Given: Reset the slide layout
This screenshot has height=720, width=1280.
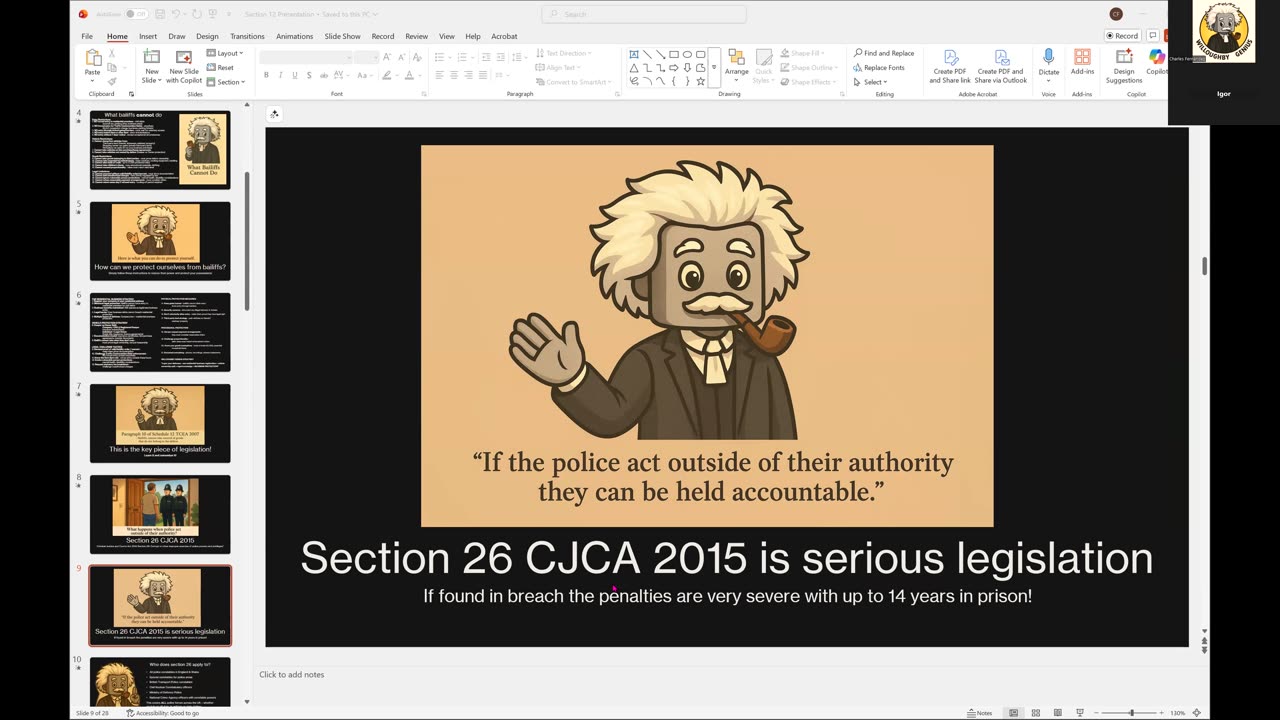Looking at the screenshot, I should point(220,68).
